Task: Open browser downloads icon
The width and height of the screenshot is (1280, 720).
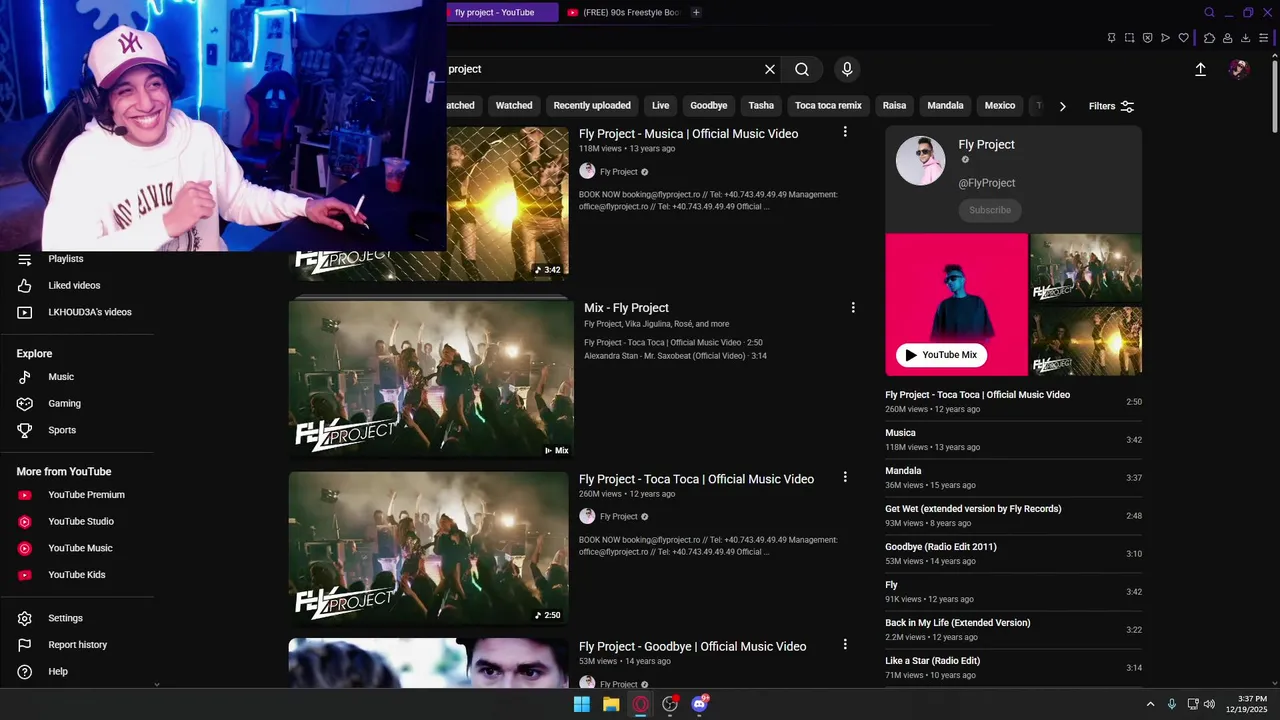Action: coord(1246,38)
